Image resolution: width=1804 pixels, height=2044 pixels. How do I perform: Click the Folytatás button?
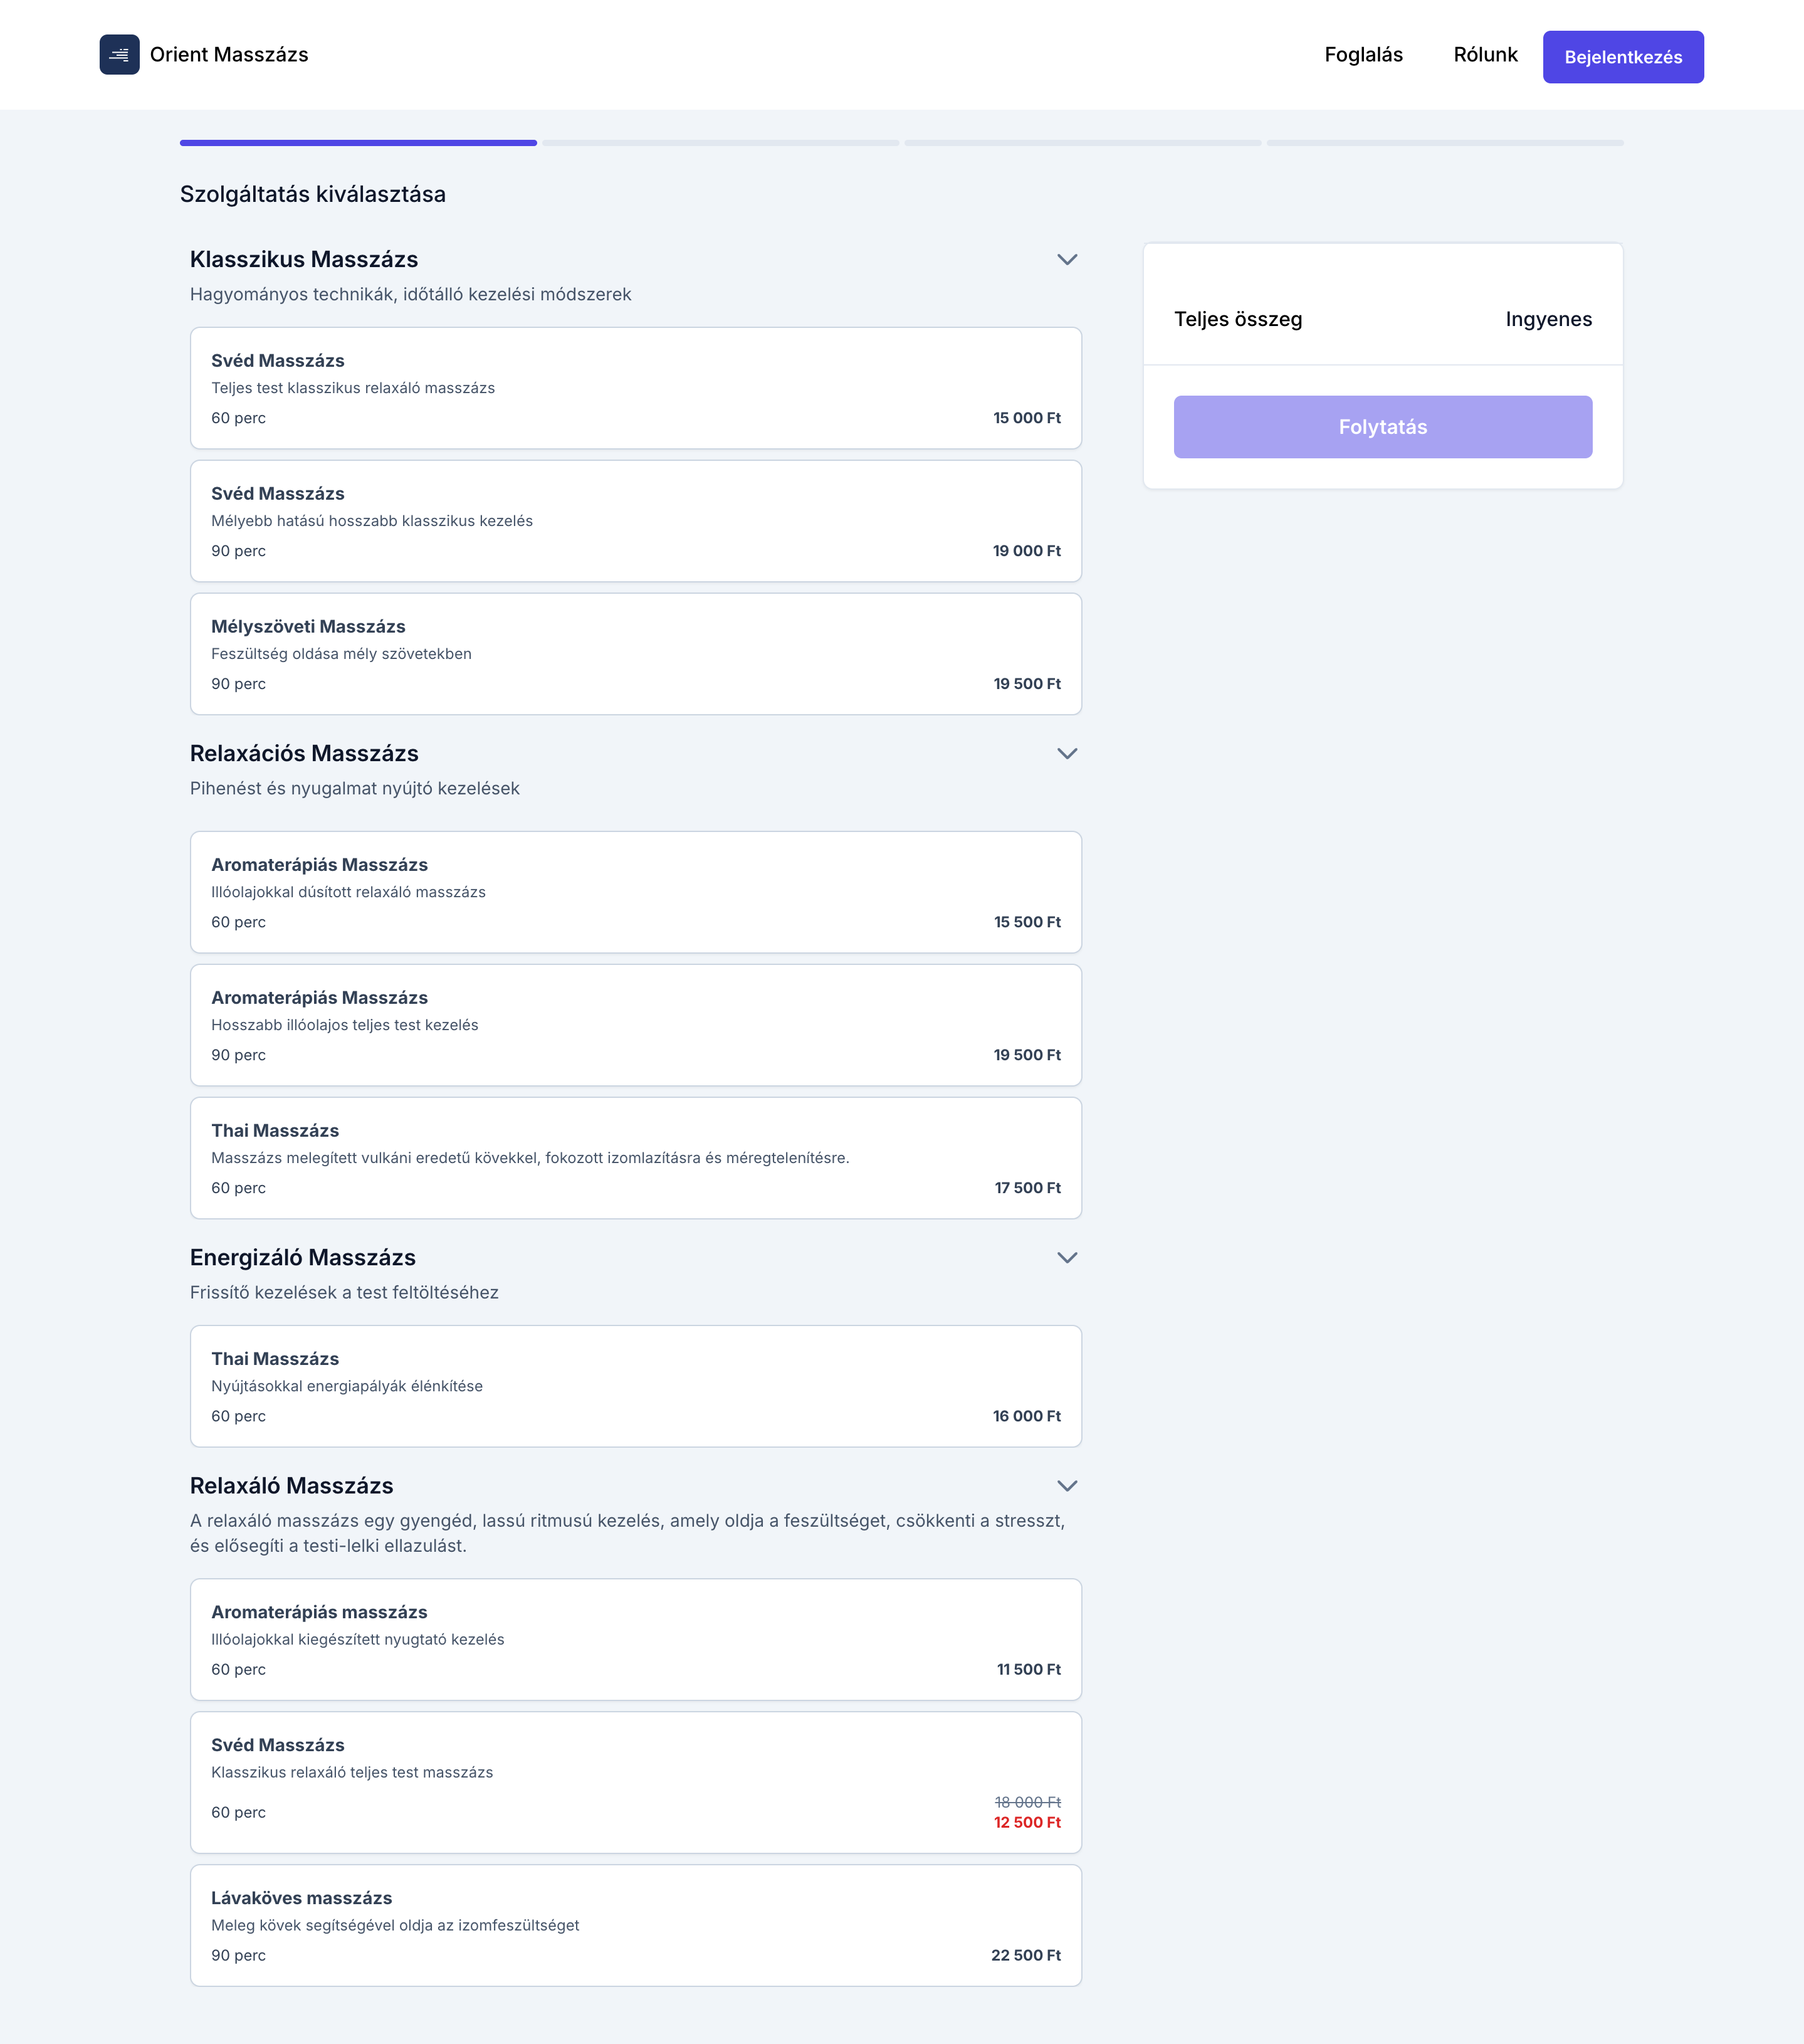click(1383, 427)
